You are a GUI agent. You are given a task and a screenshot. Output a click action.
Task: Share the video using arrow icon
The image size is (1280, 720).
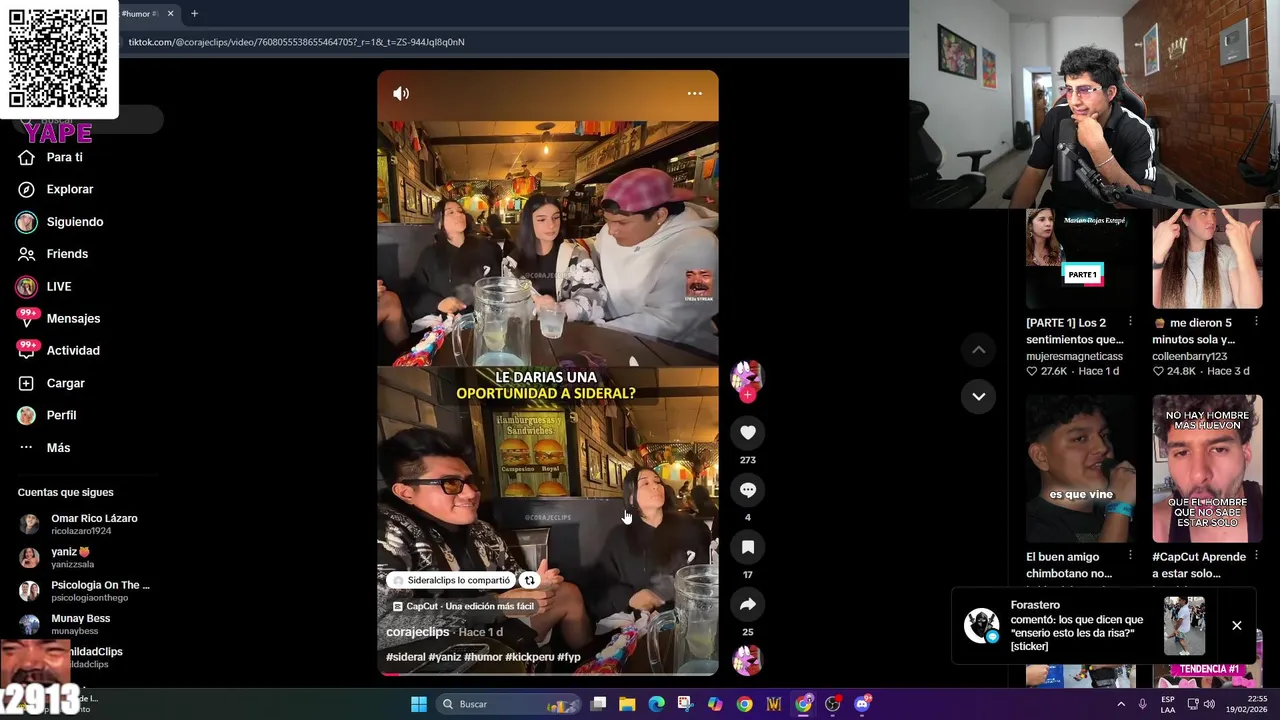coord(747,604)
